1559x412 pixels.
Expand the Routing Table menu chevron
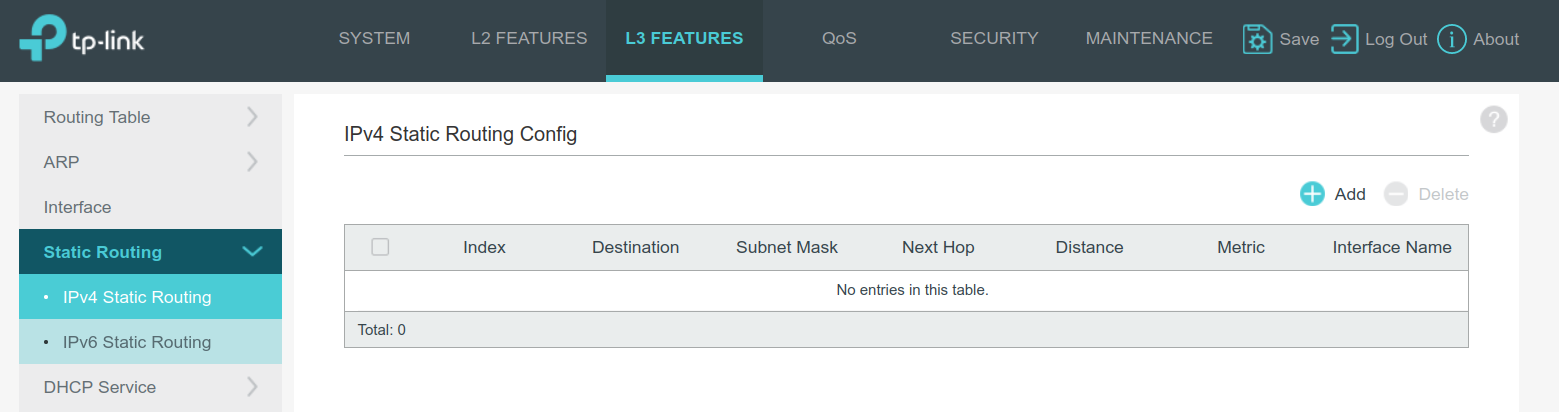(252, 117)
